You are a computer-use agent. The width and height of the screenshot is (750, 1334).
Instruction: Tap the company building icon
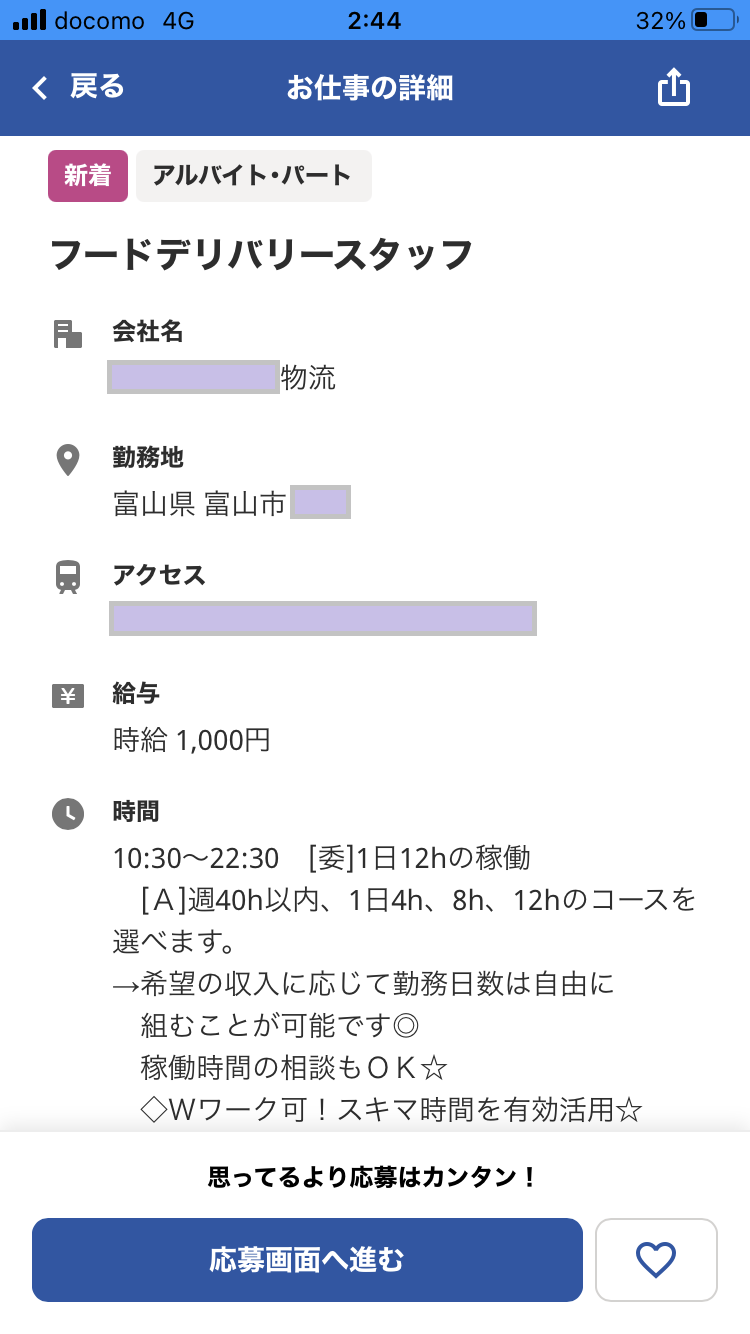[67, 334]
